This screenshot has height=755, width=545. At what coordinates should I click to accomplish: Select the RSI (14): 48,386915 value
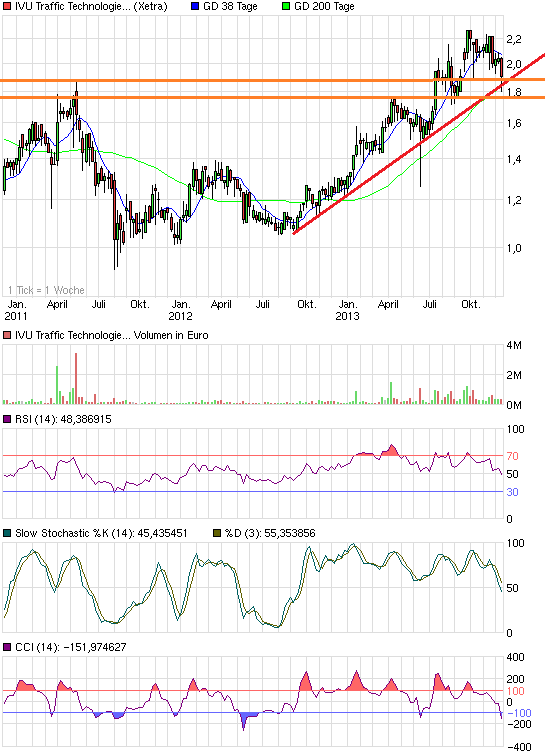click(x=63, y=419)
